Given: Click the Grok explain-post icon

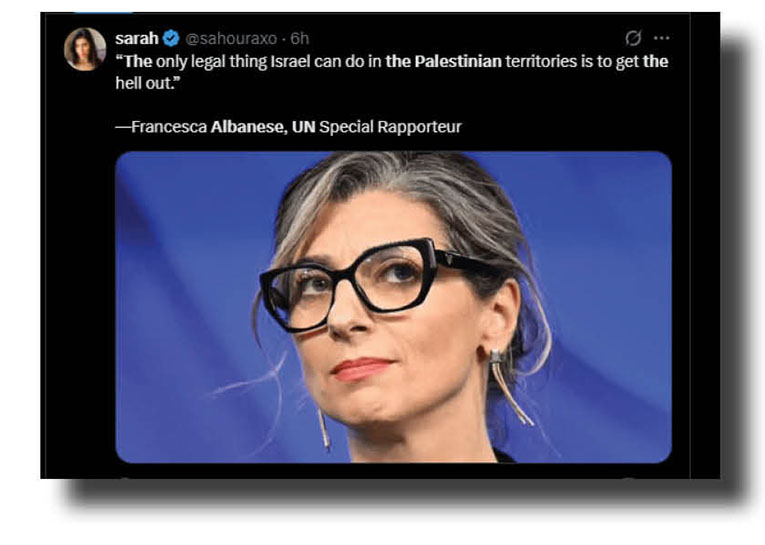Looking at the screenshot, I should (x=633, y=38).
